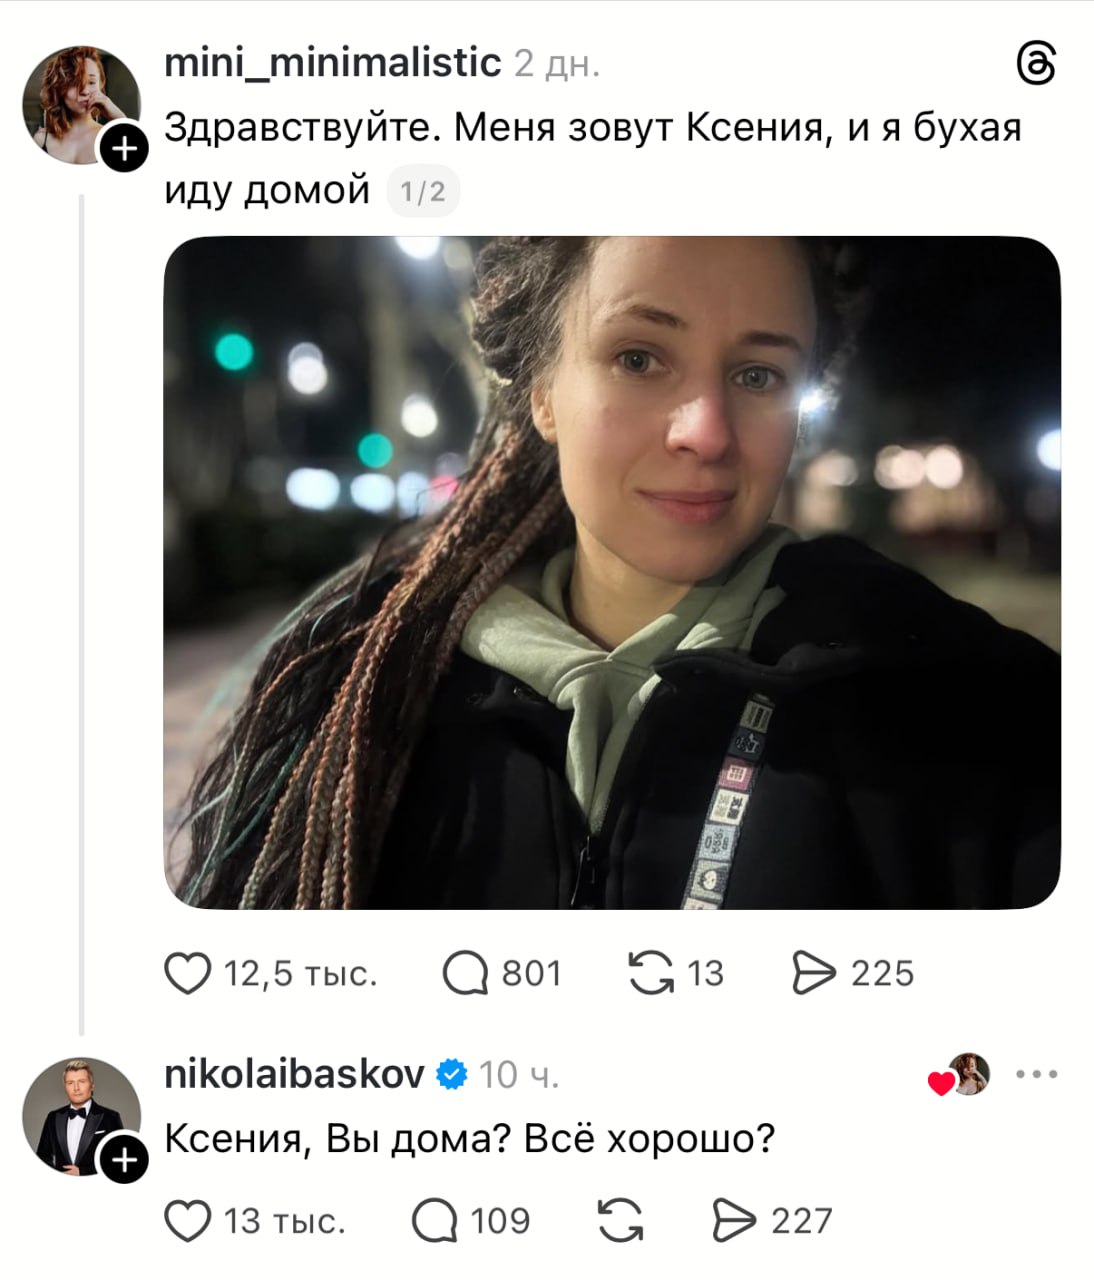Viewport: 1094px width, 1280px height.
Task: Open comments on the mini_minimalistic post
Action: 465,973
